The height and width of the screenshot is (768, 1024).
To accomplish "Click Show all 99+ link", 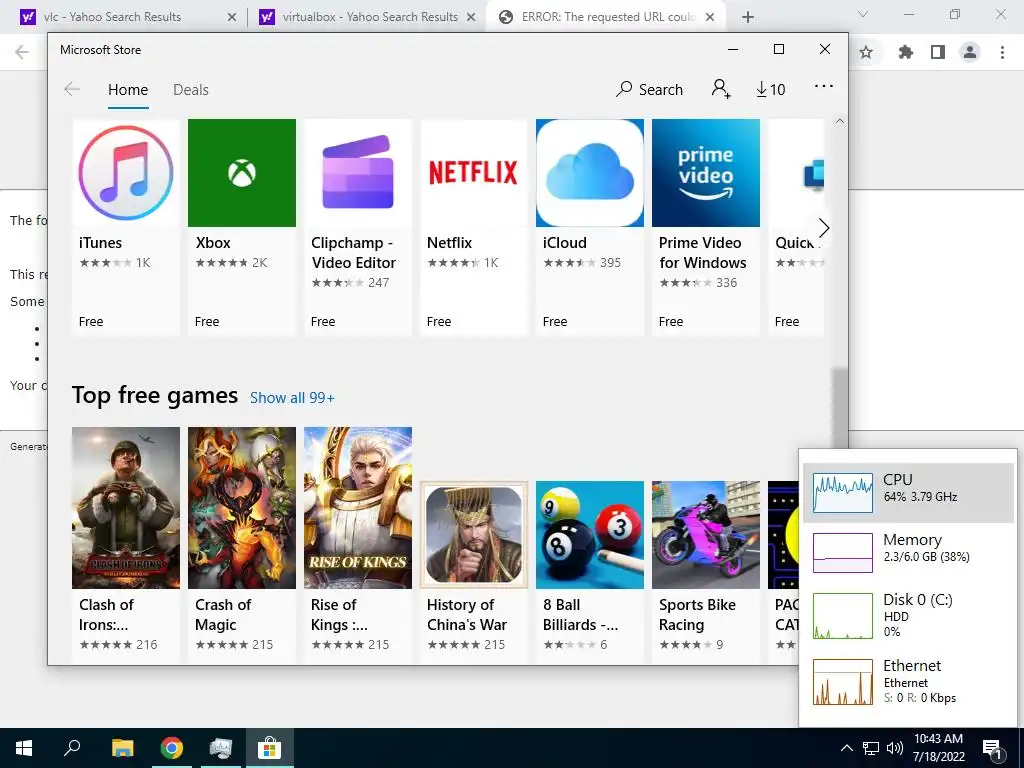I will pyautogui.click(x=292, y=398).
